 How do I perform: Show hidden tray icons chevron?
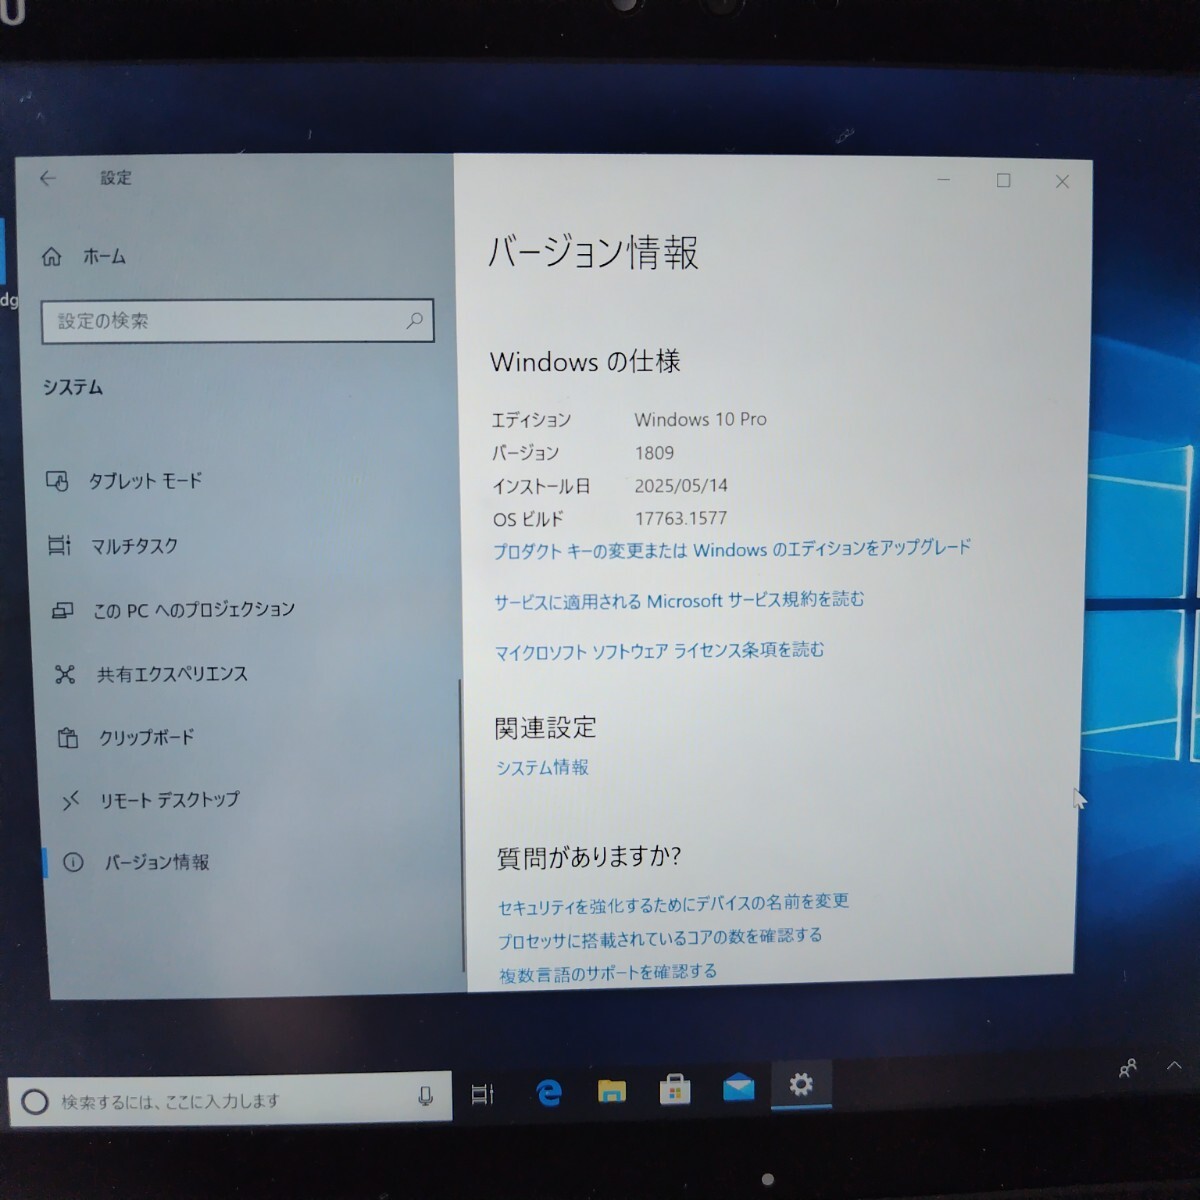tap(1174, 1066)
